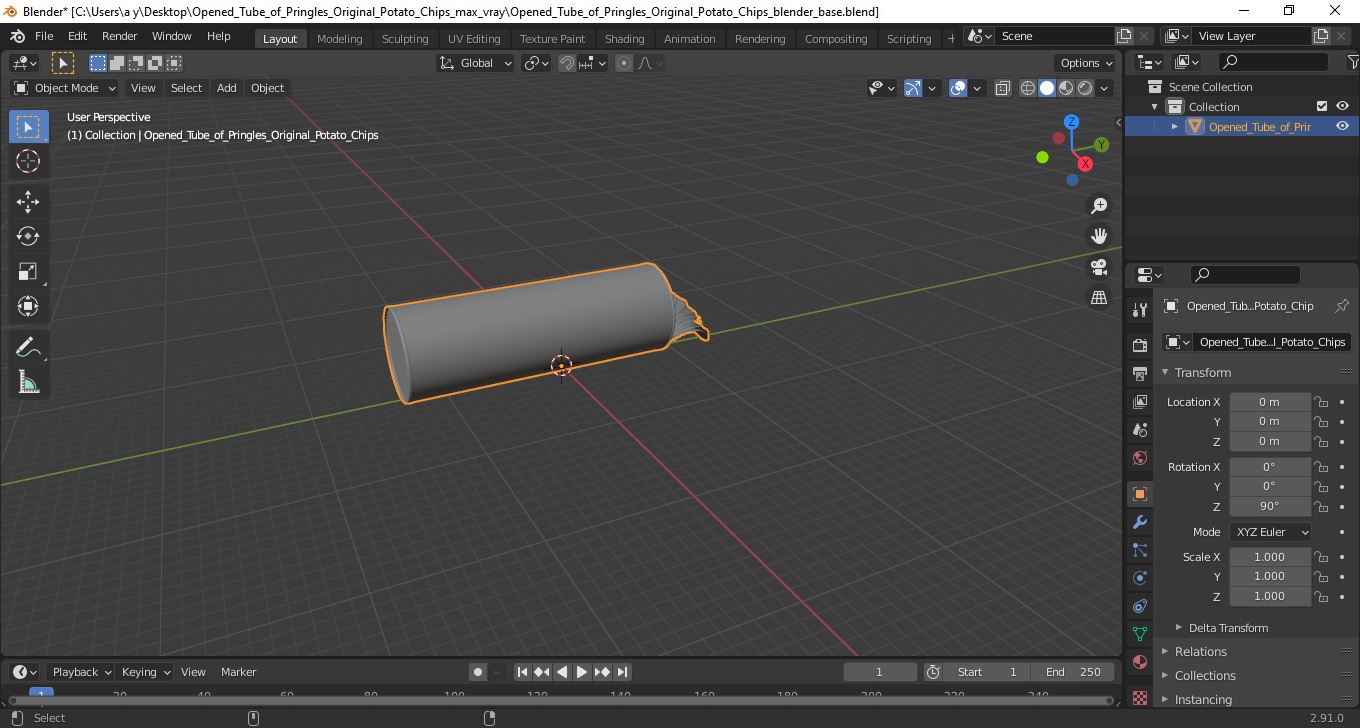The image size is (1360, 728).
Task: Open Object Mode dropdown
Action: [x=65, y=88]
